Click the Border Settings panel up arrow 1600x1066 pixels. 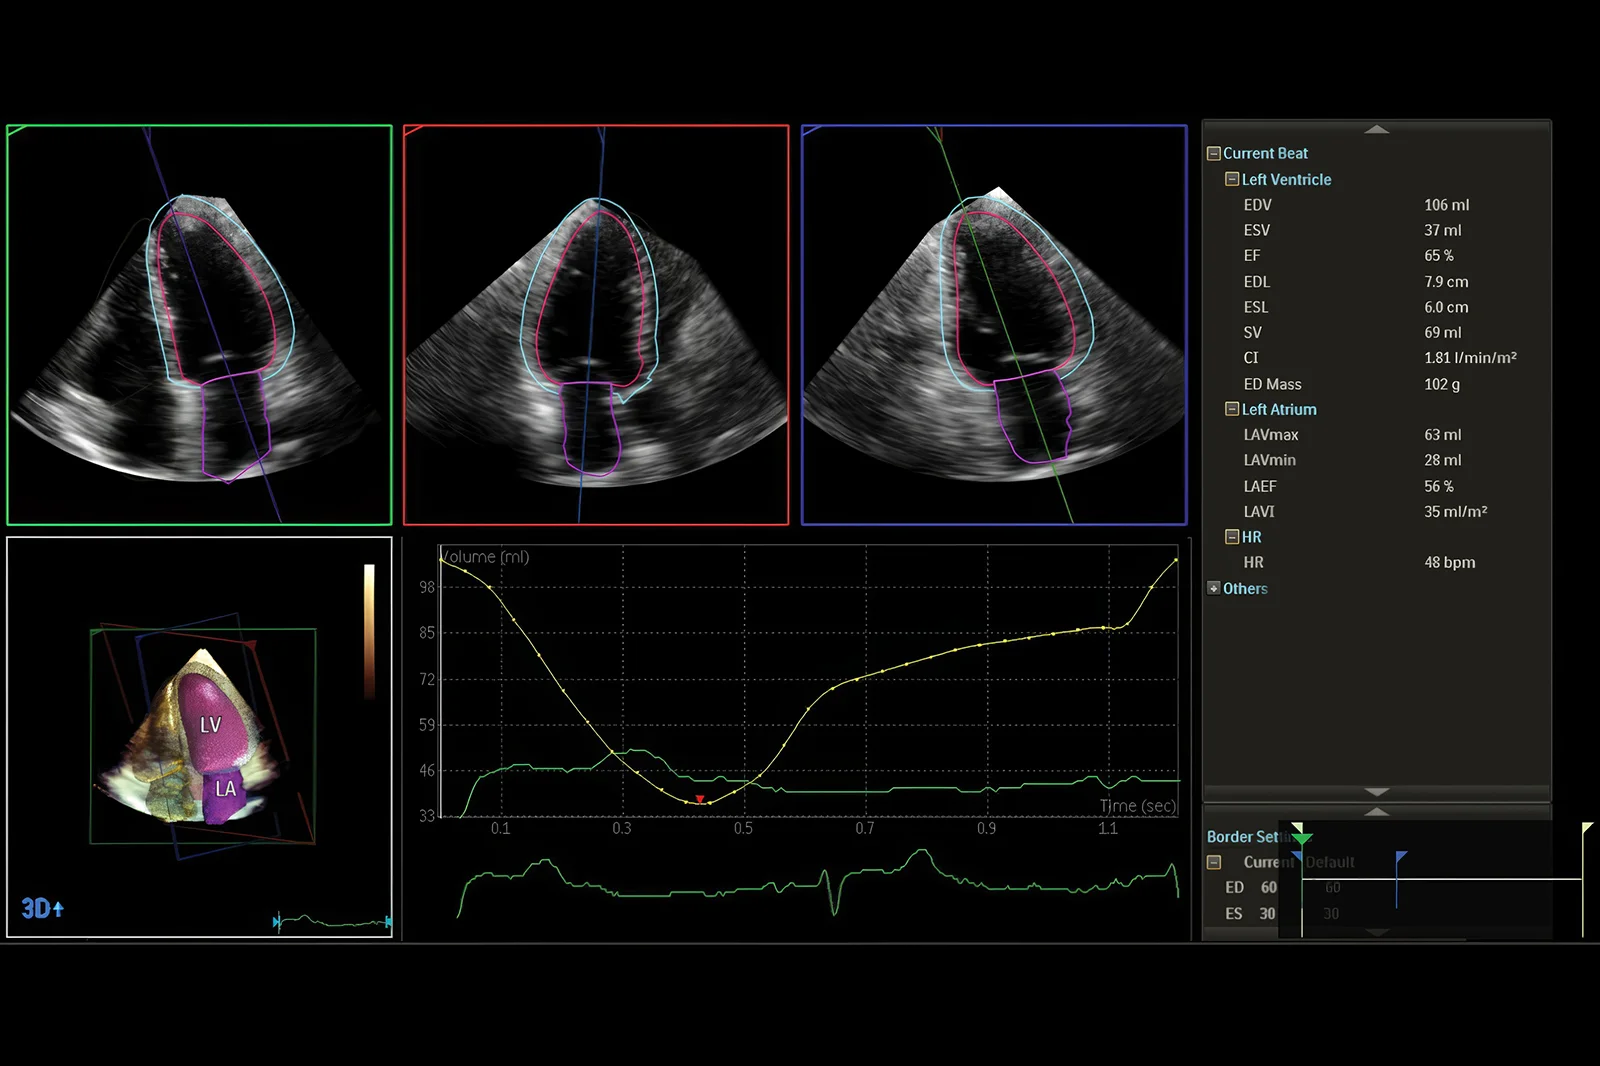coord(1377,812)
